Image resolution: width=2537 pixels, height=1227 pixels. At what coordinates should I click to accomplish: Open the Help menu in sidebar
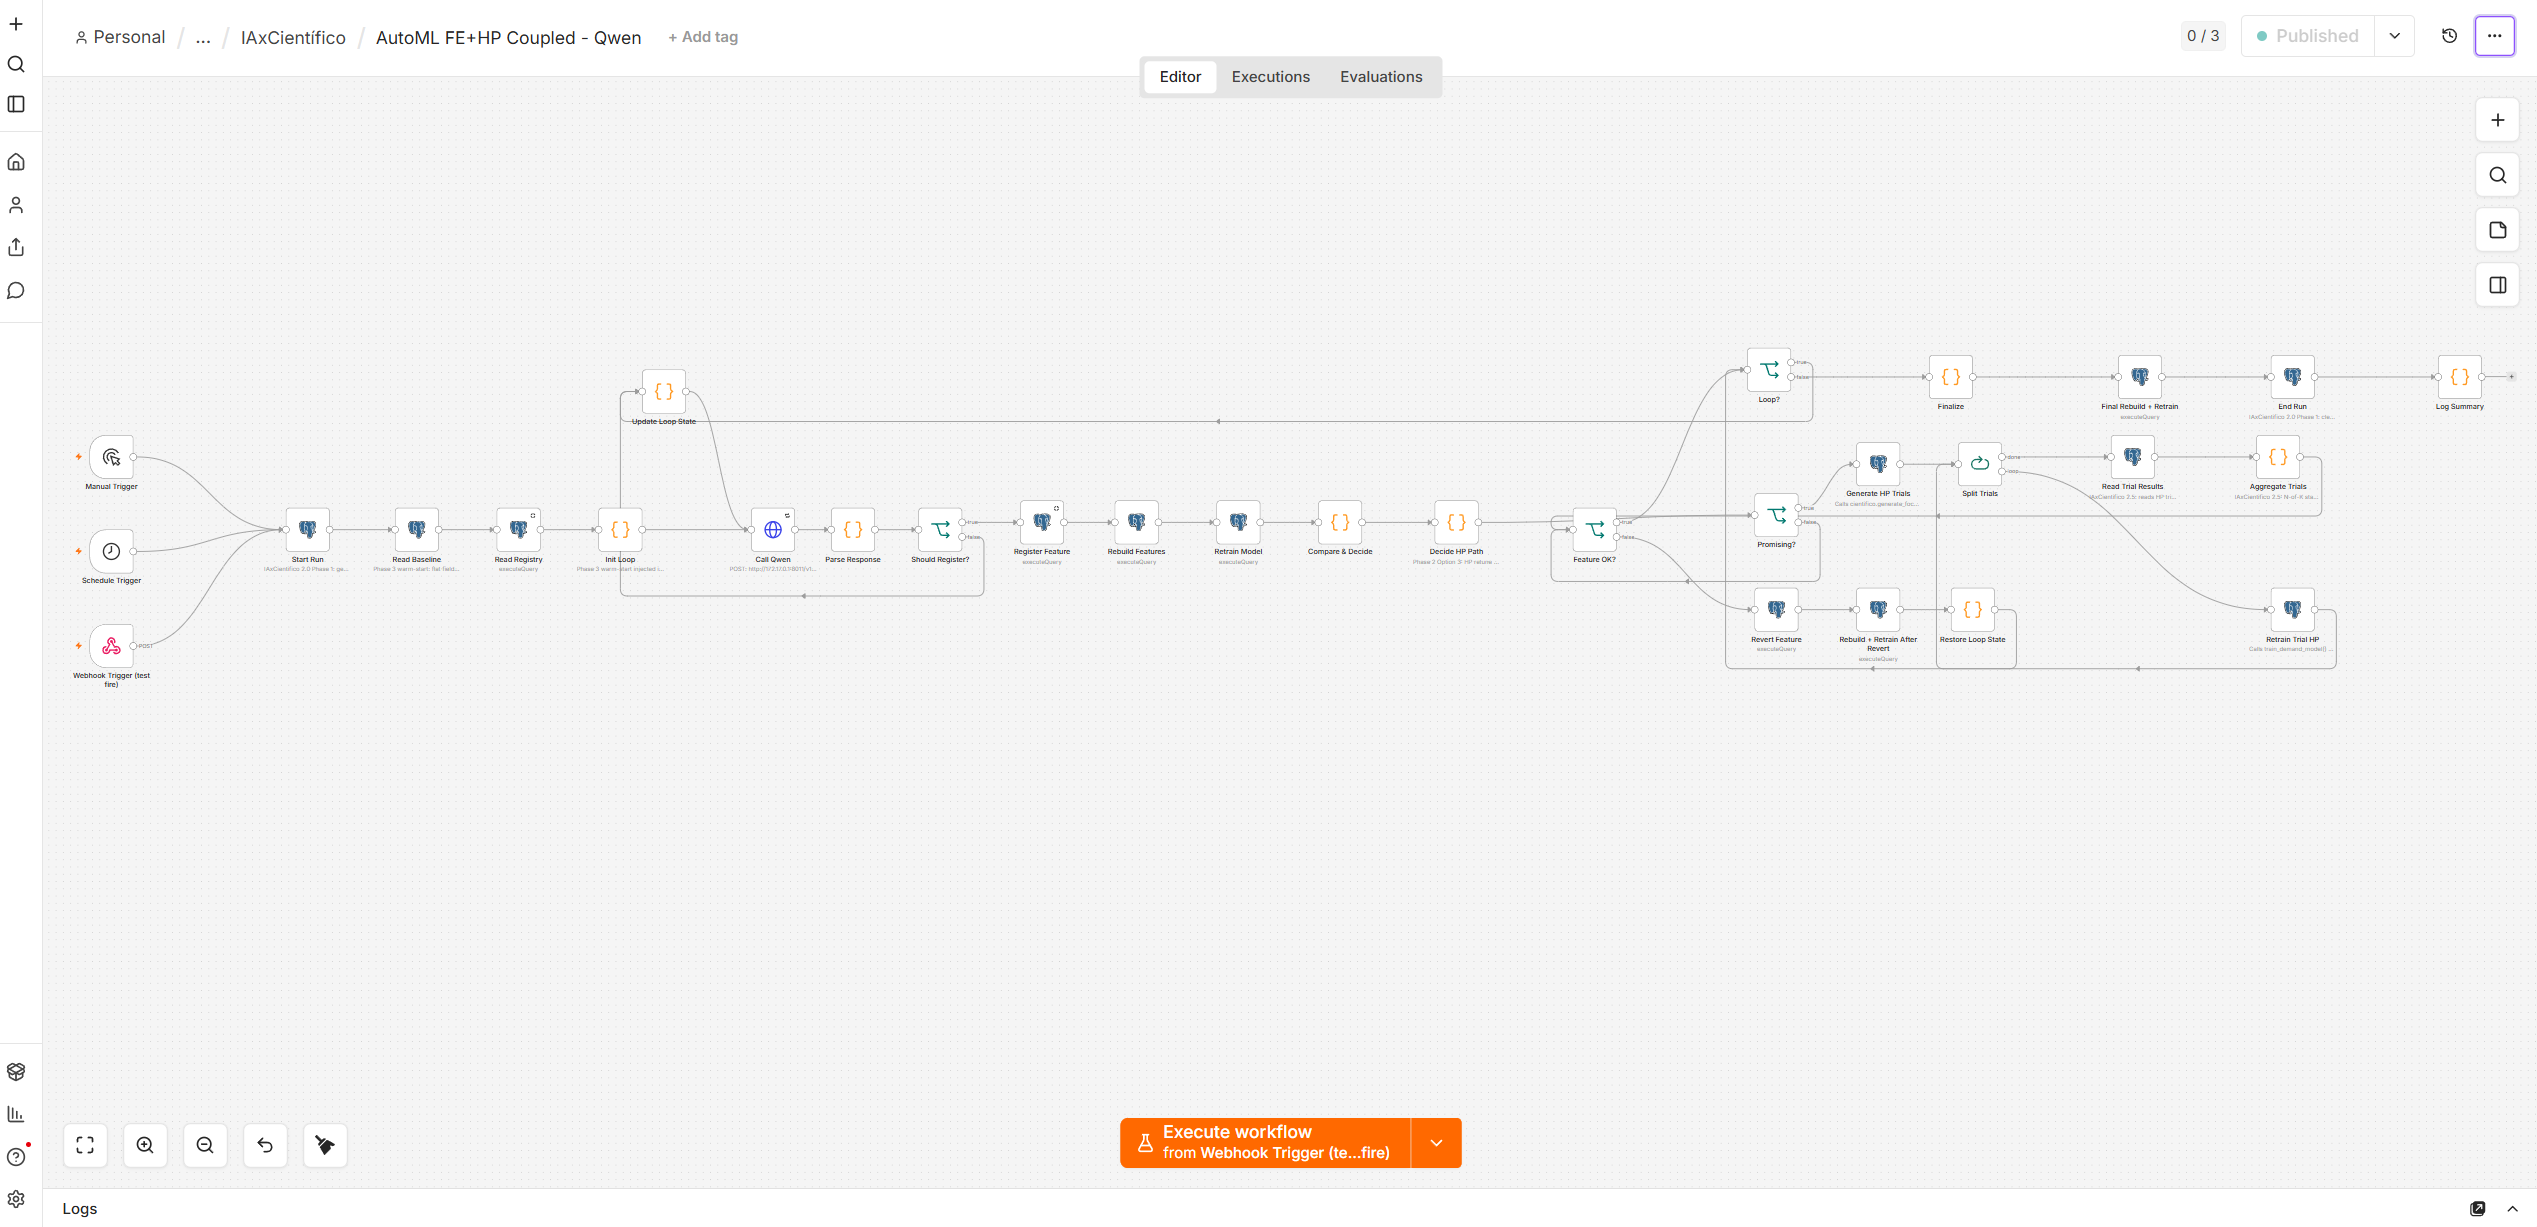[16, 1157]
